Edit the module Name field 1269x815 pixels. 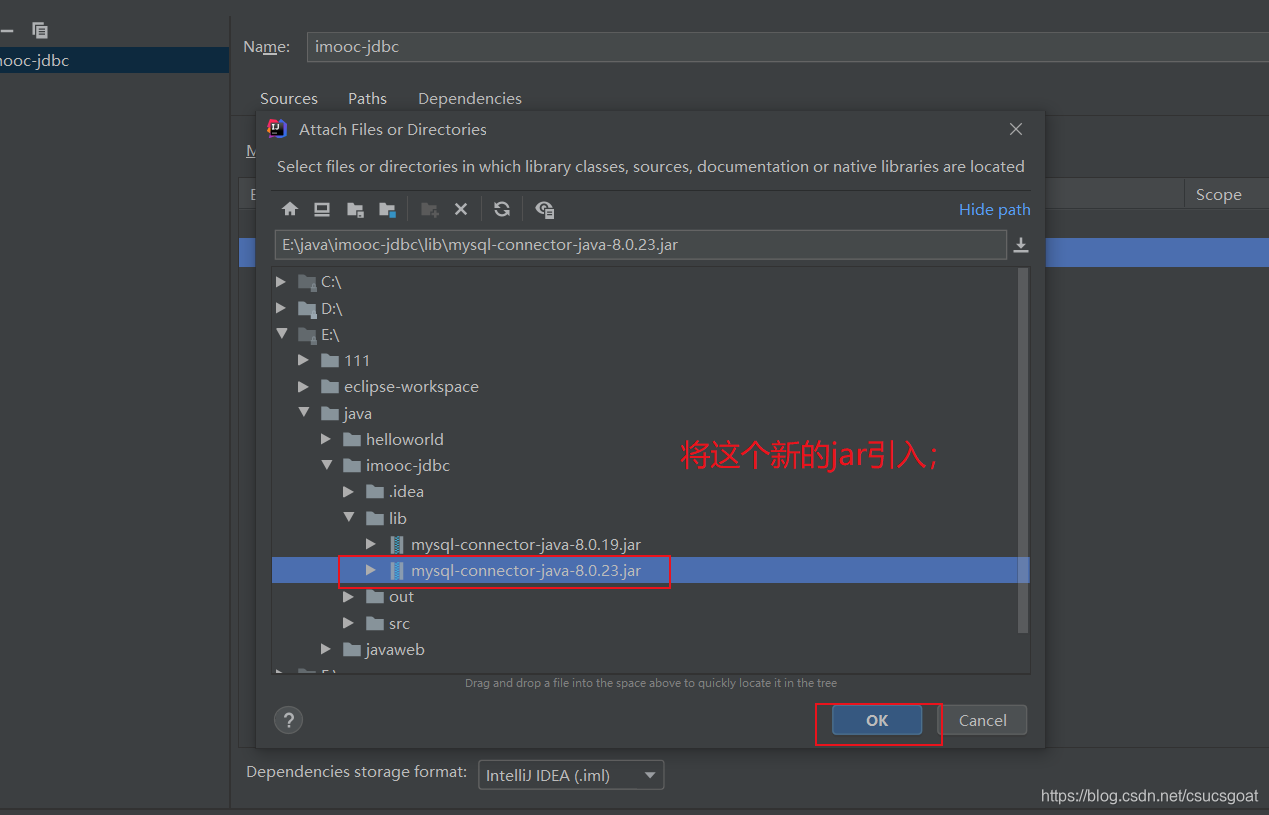coord(788,46)
